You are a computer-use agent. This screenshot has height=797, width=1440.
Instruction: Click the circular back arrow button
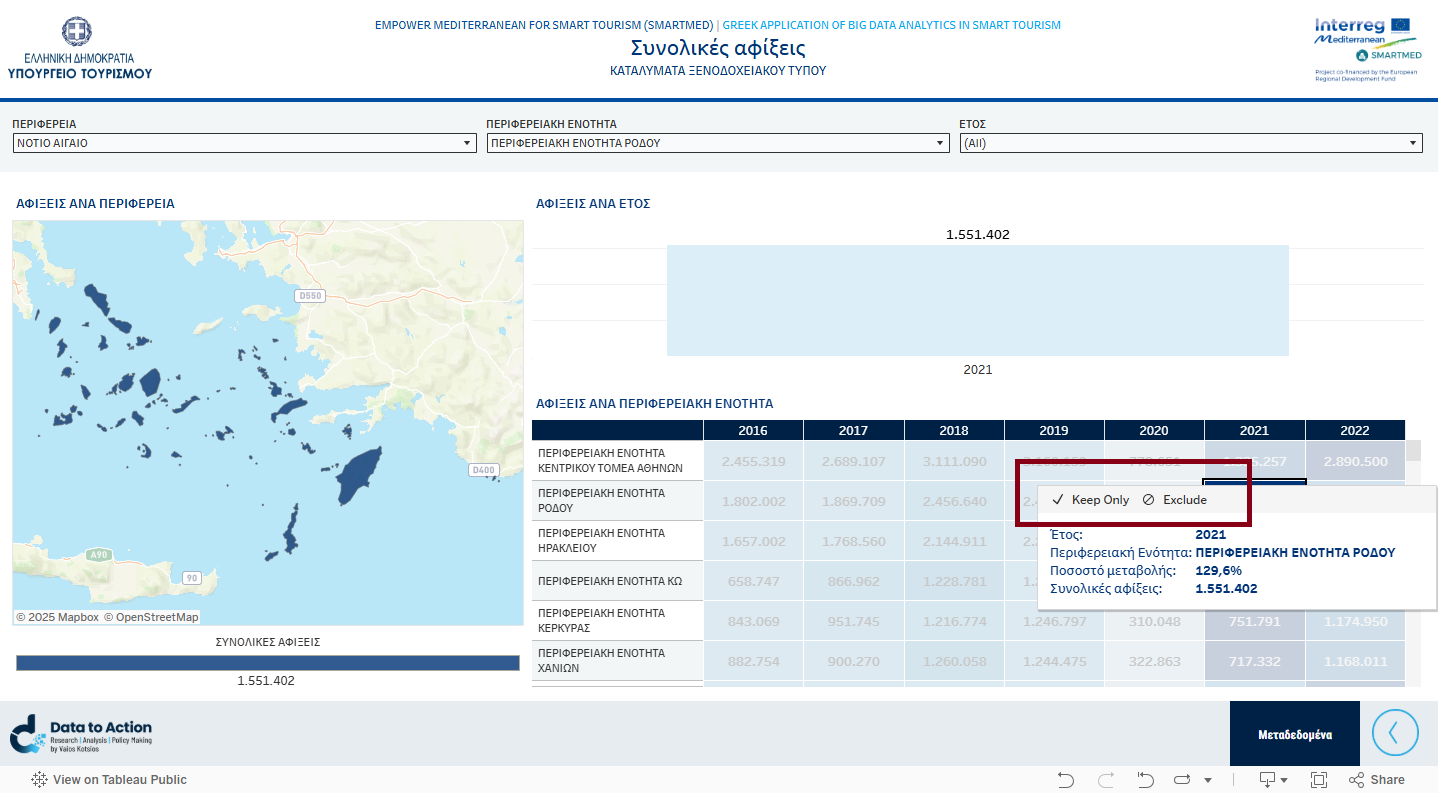click(1395, 733)
